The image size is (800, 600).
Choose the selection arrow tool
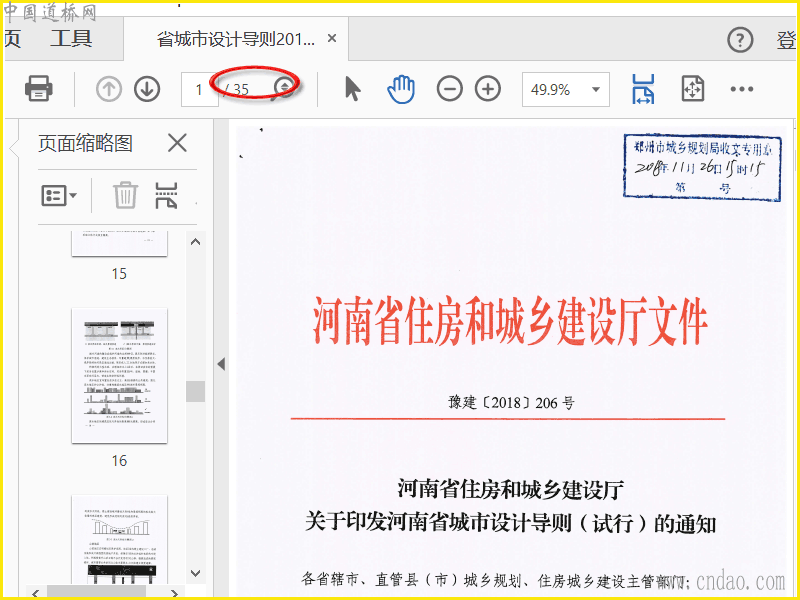(352, 89)
